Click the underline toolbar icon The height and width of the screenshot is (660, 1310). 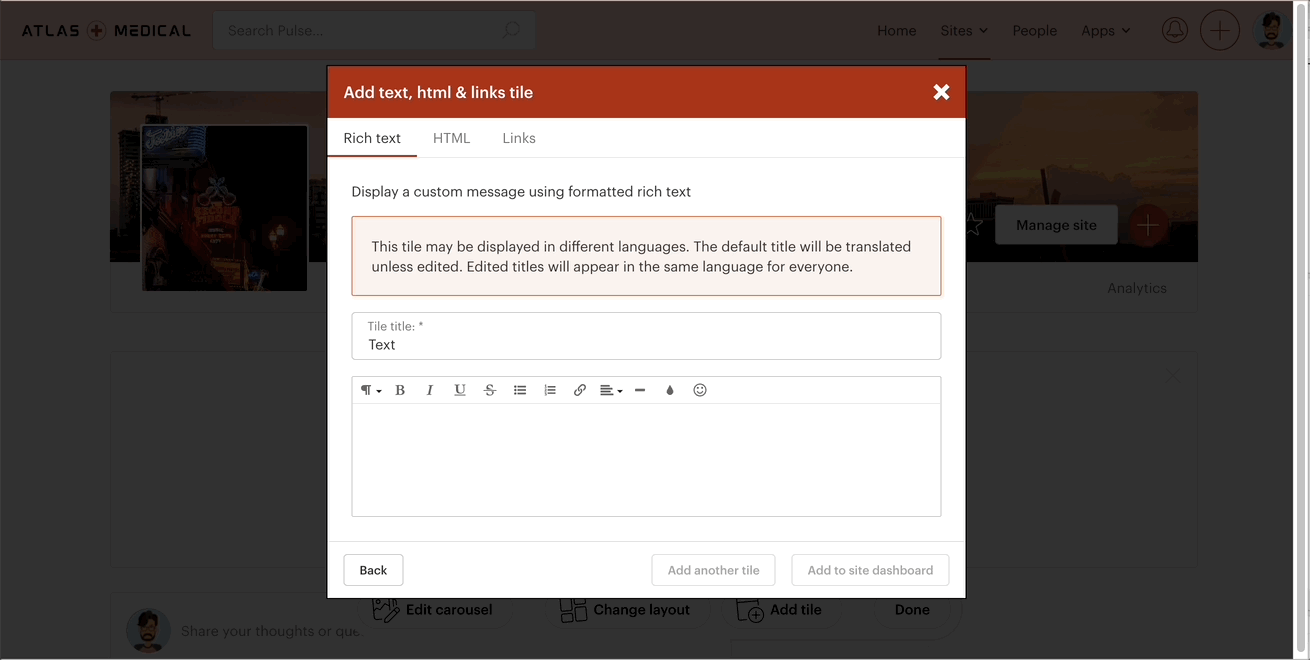pos(460,390)
